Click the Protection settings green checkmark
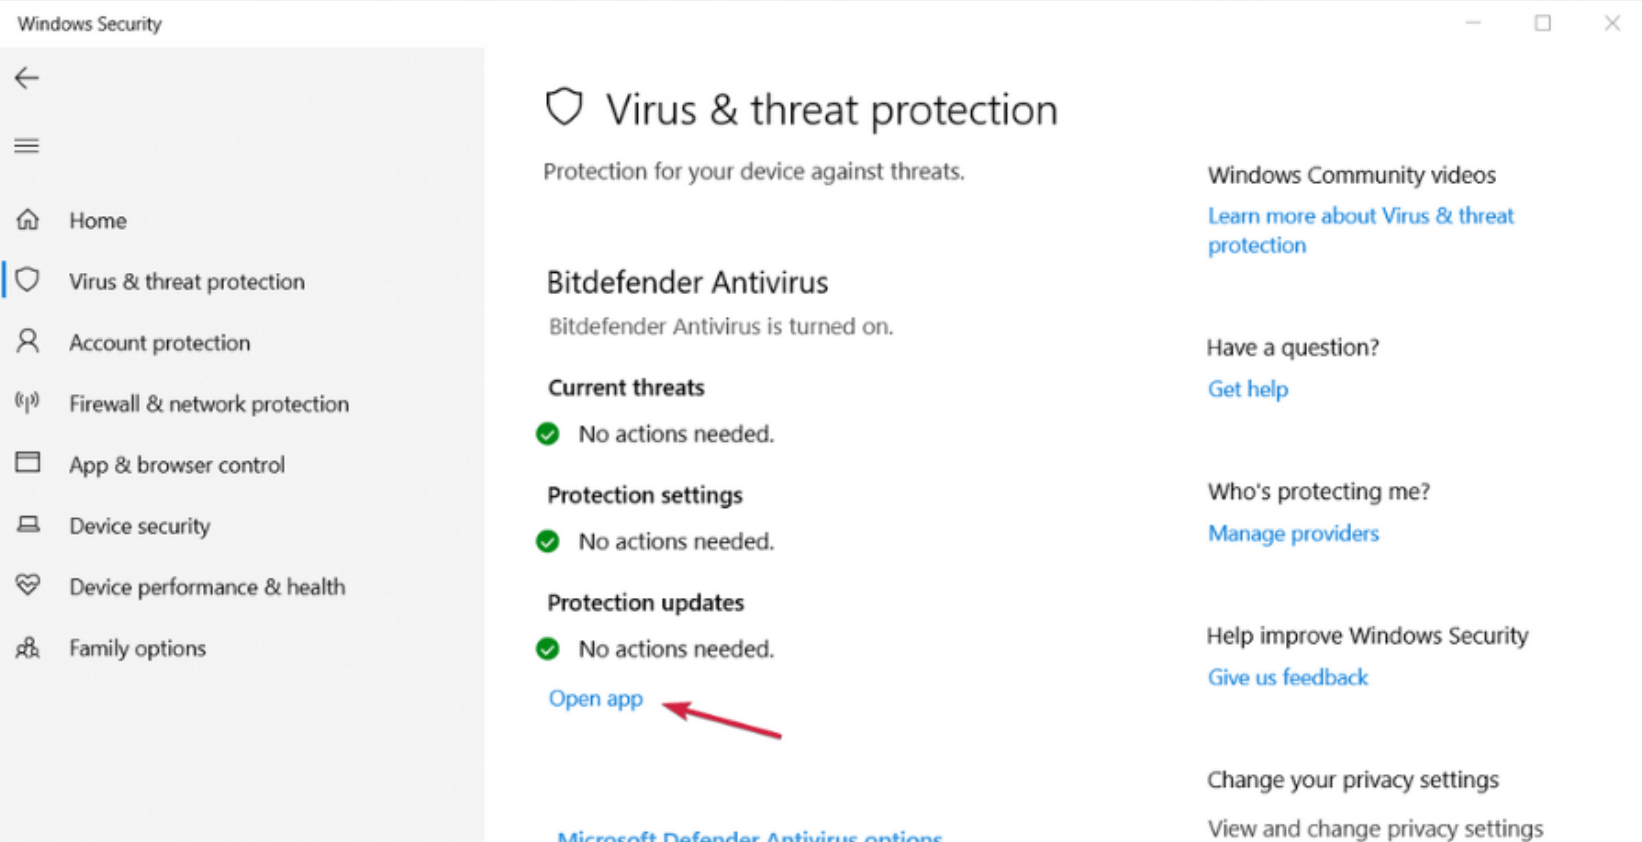The image size is (1642, 842). [x=548, y=541]
